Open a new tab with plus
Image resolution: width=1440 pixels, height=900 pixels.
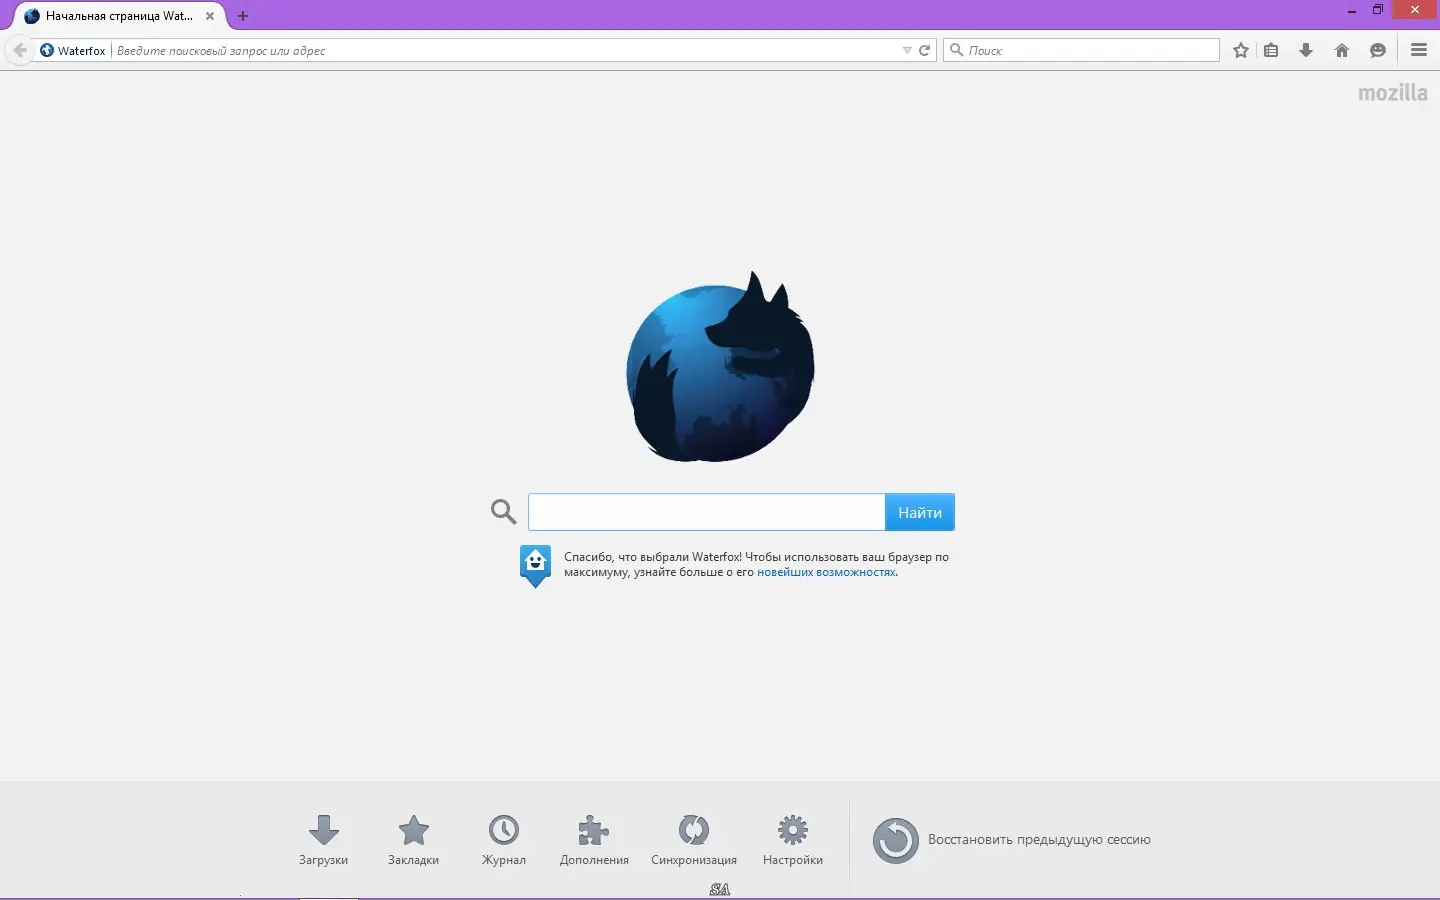(x=243, y=16)
